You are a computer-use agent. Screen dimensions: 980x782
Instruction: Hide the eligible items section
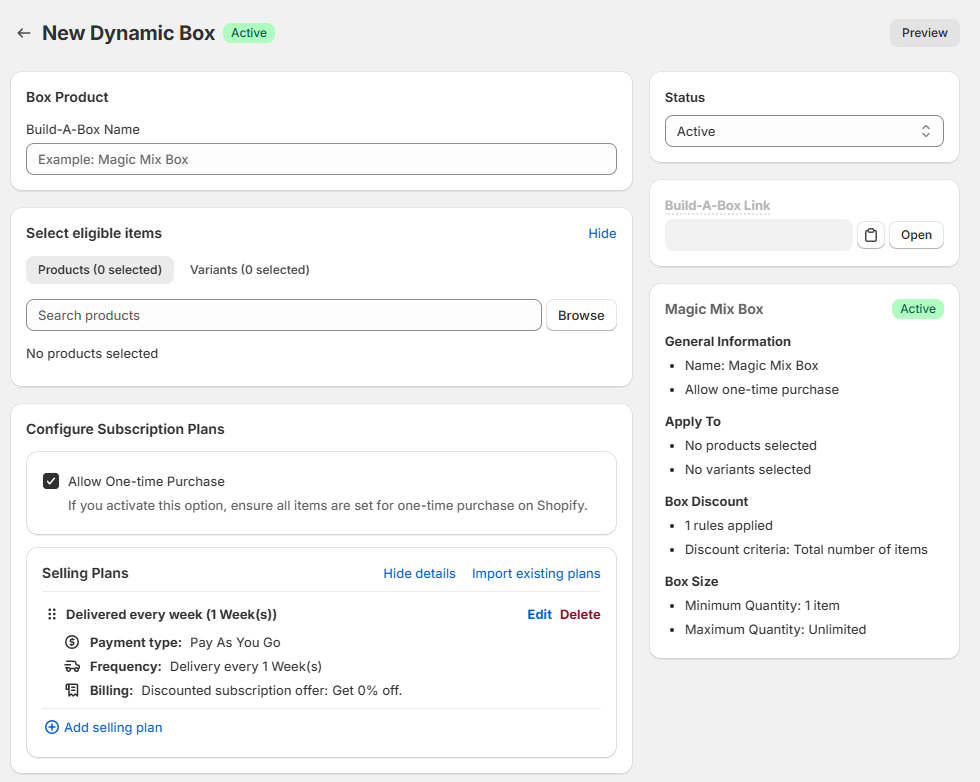[602, 233]
